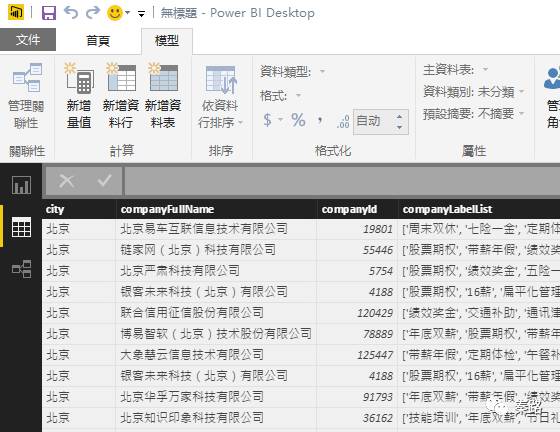Click label list cell starting '绩效奖金'
The width and height of the screenshot is (560, 432).
[x=479, y=313]
